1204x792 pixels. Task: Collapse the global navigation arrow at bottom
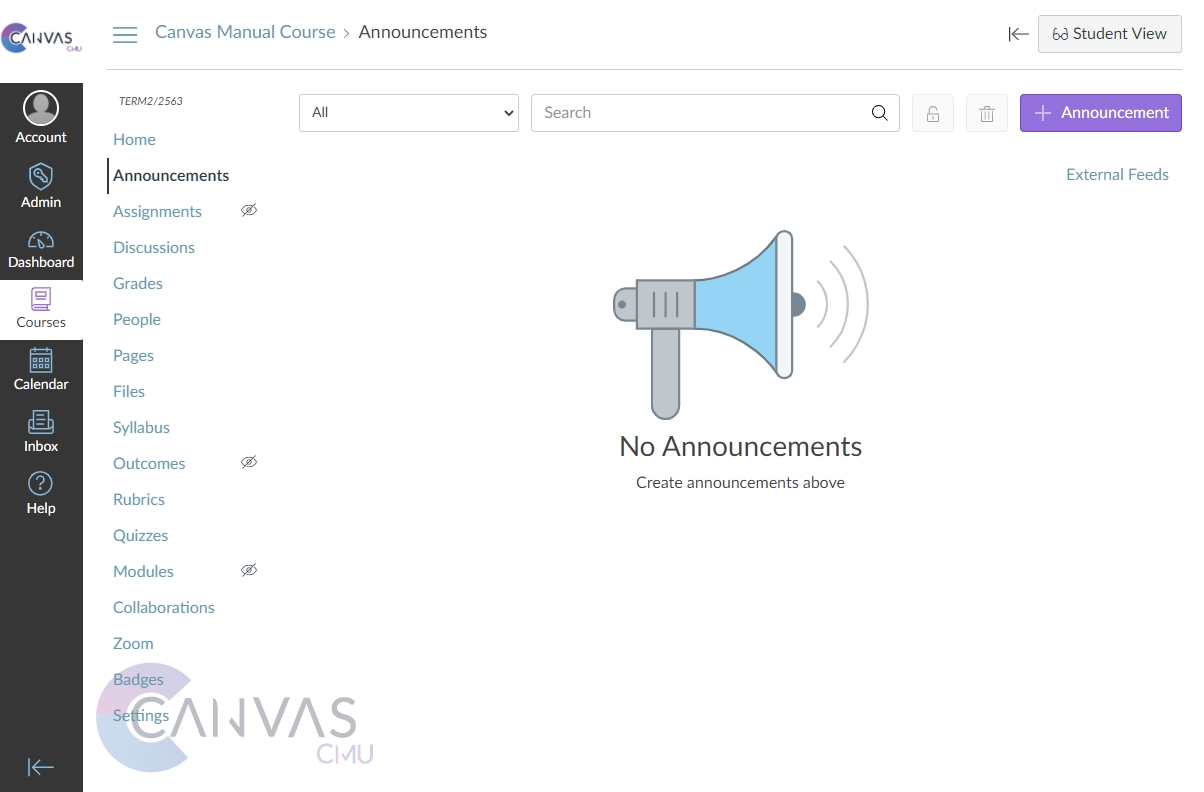pos(41,767)
